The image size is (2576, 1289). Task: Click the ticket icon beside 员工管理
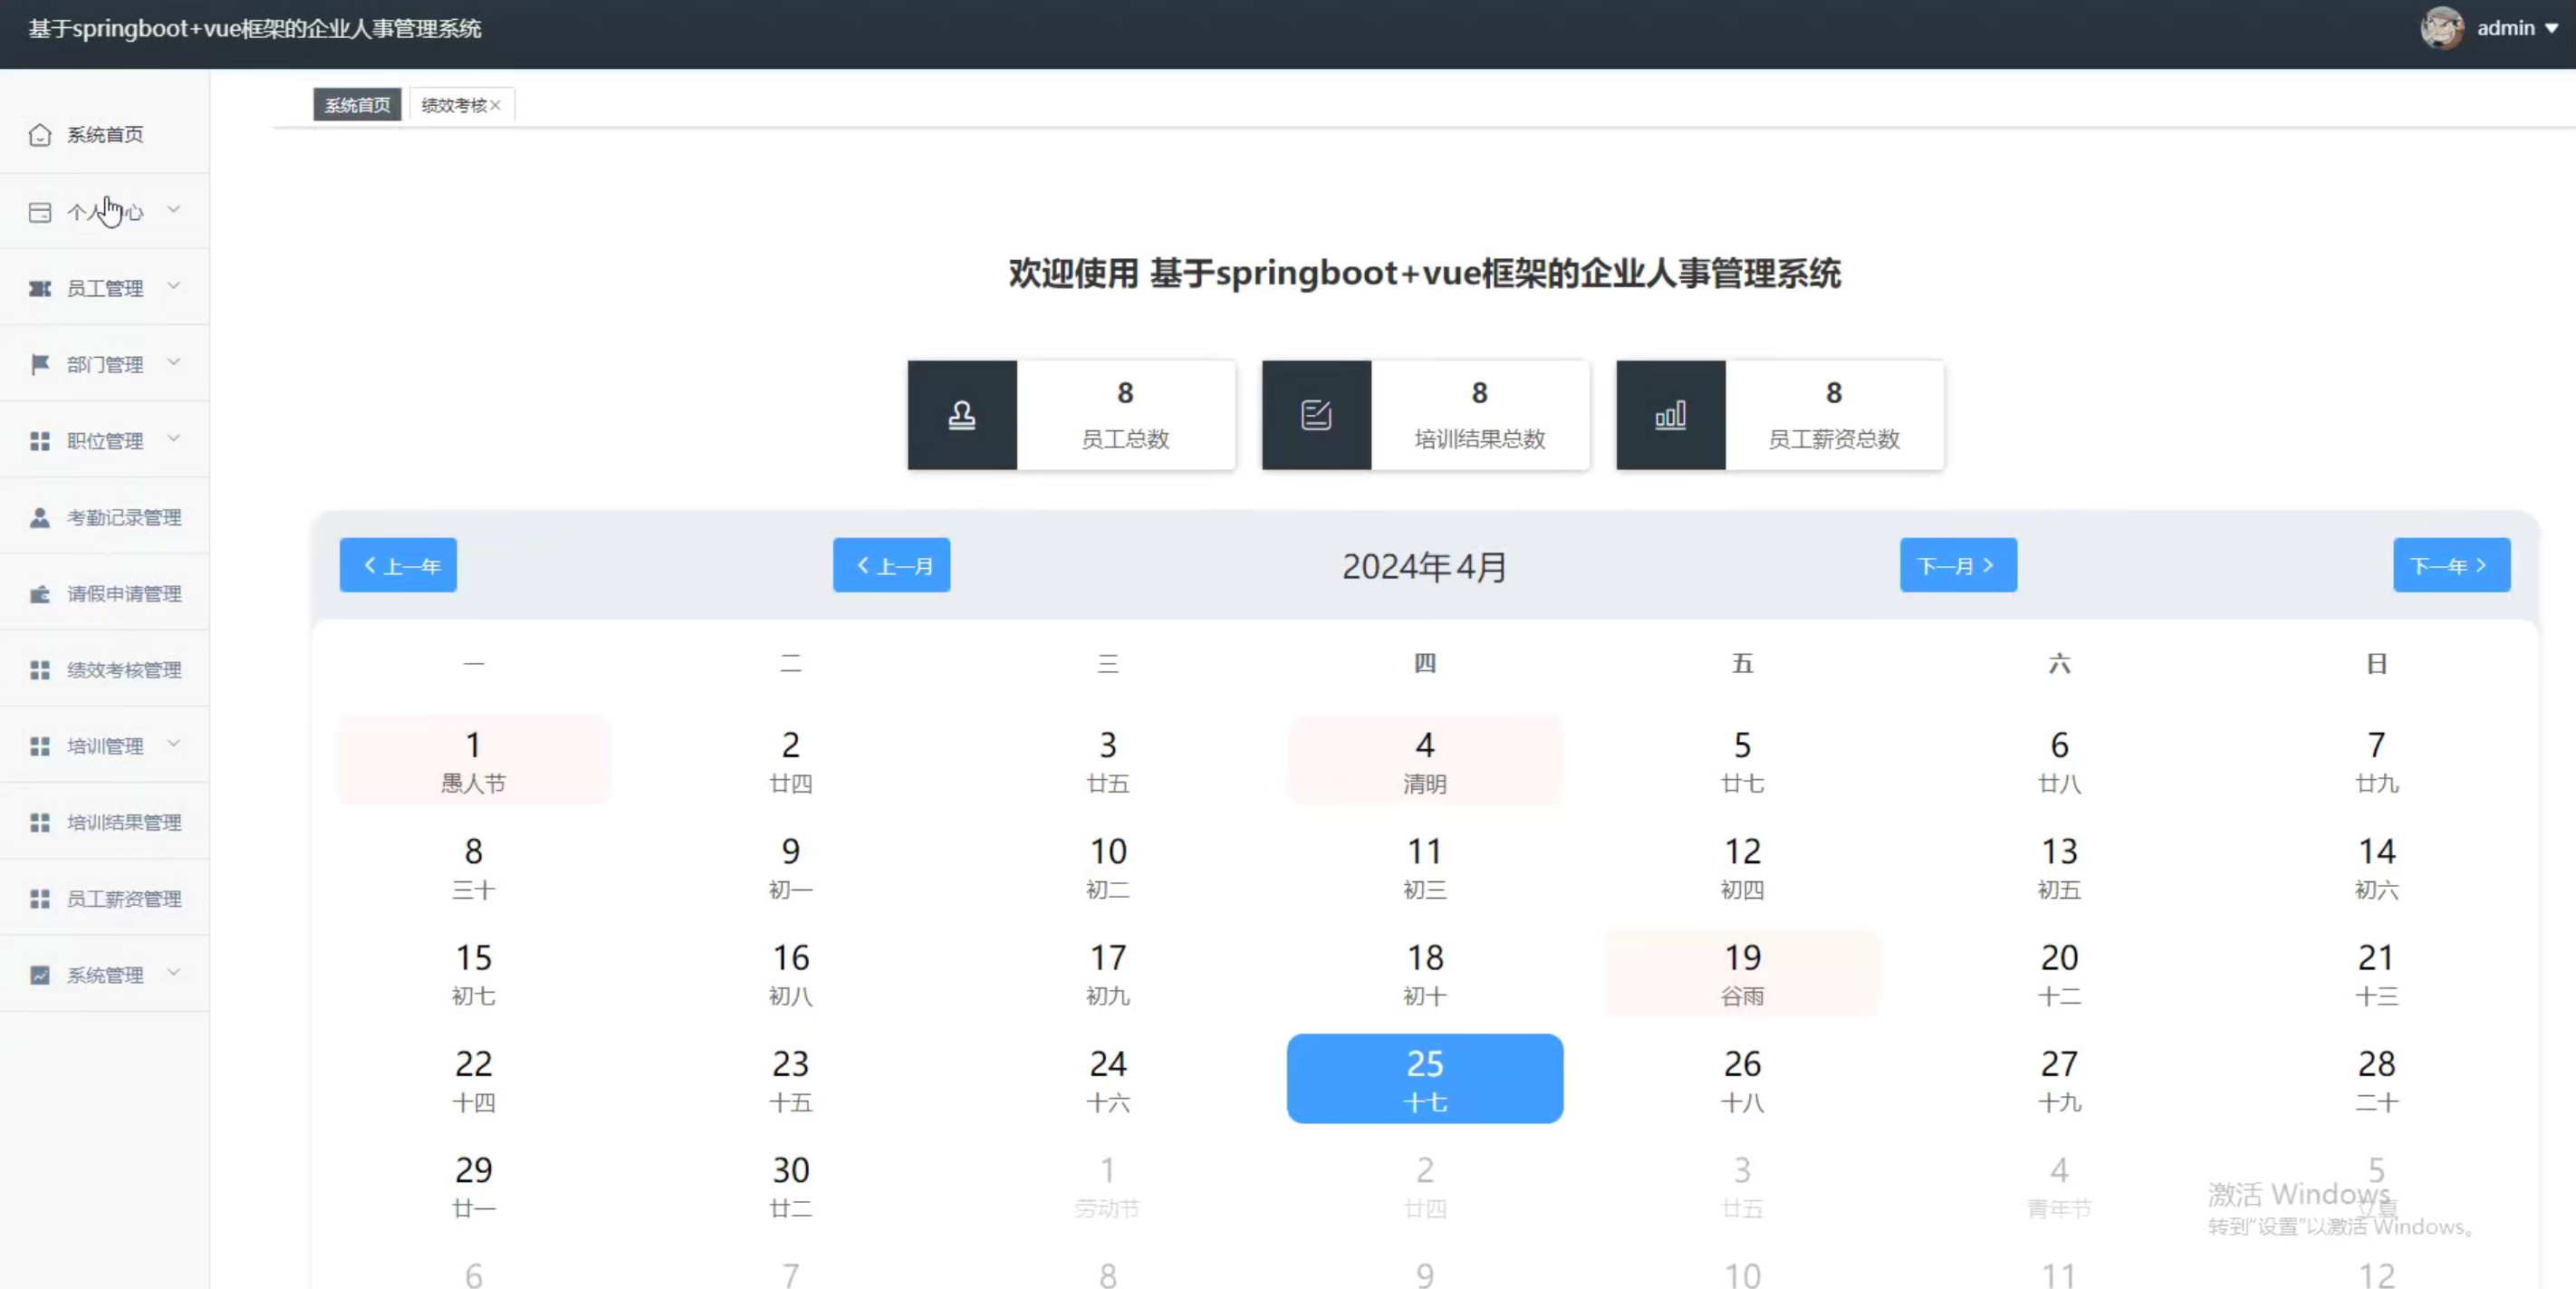tap(40, 289)
